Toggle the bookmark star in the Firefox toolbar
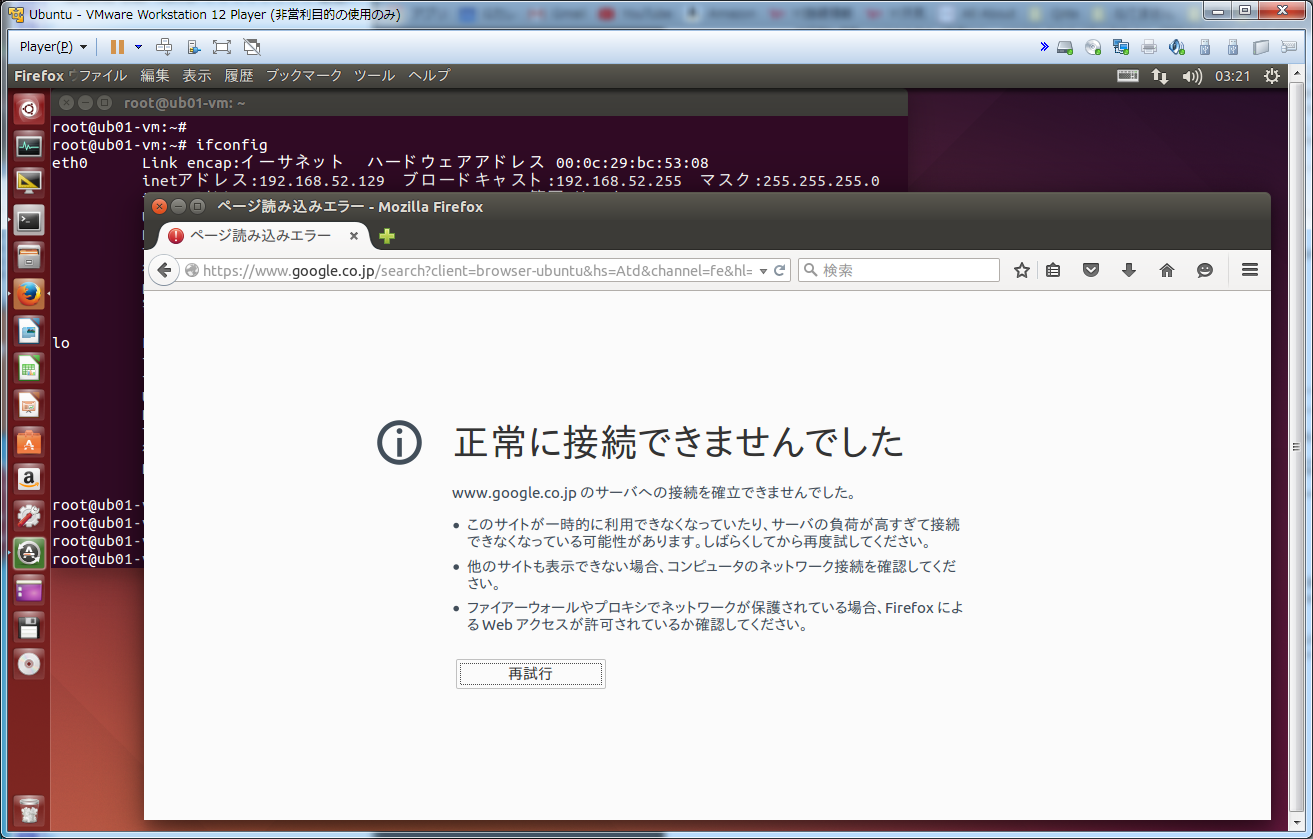The width and height of the screenshot is (1313, 839). [x=1021, y=270]
